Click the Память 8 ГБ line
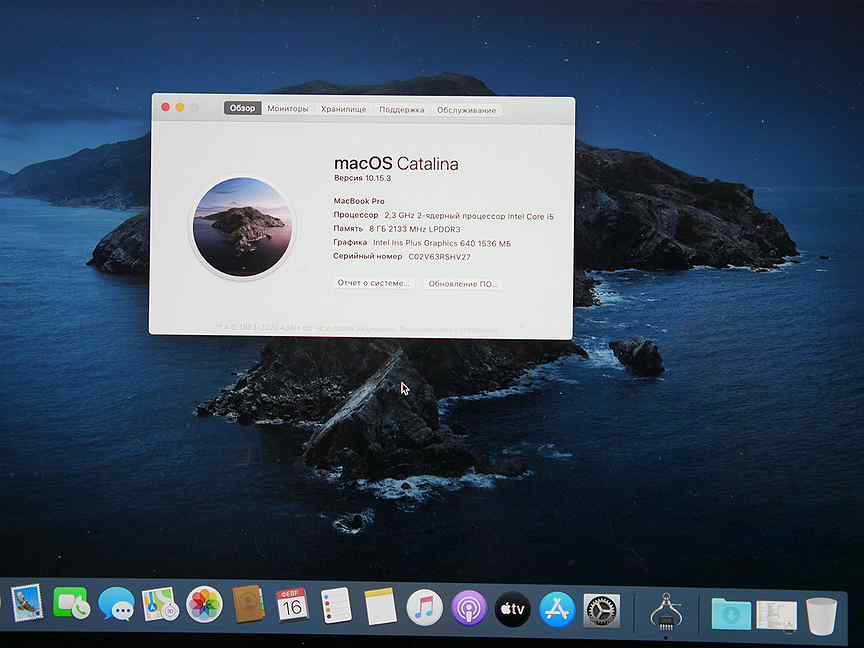Viewport: 864px width, 648px height. point(397,229)
